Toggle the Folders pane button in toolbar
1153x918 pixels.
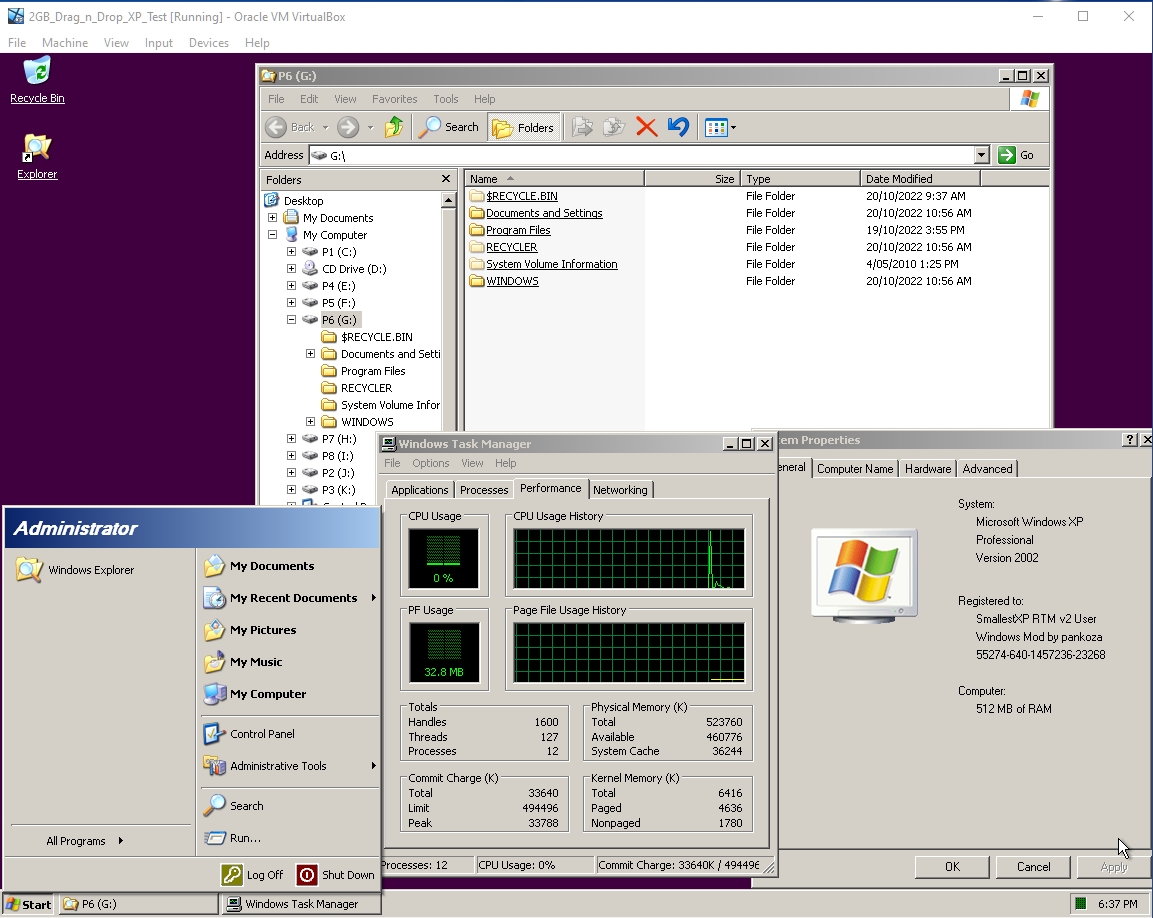524,127
